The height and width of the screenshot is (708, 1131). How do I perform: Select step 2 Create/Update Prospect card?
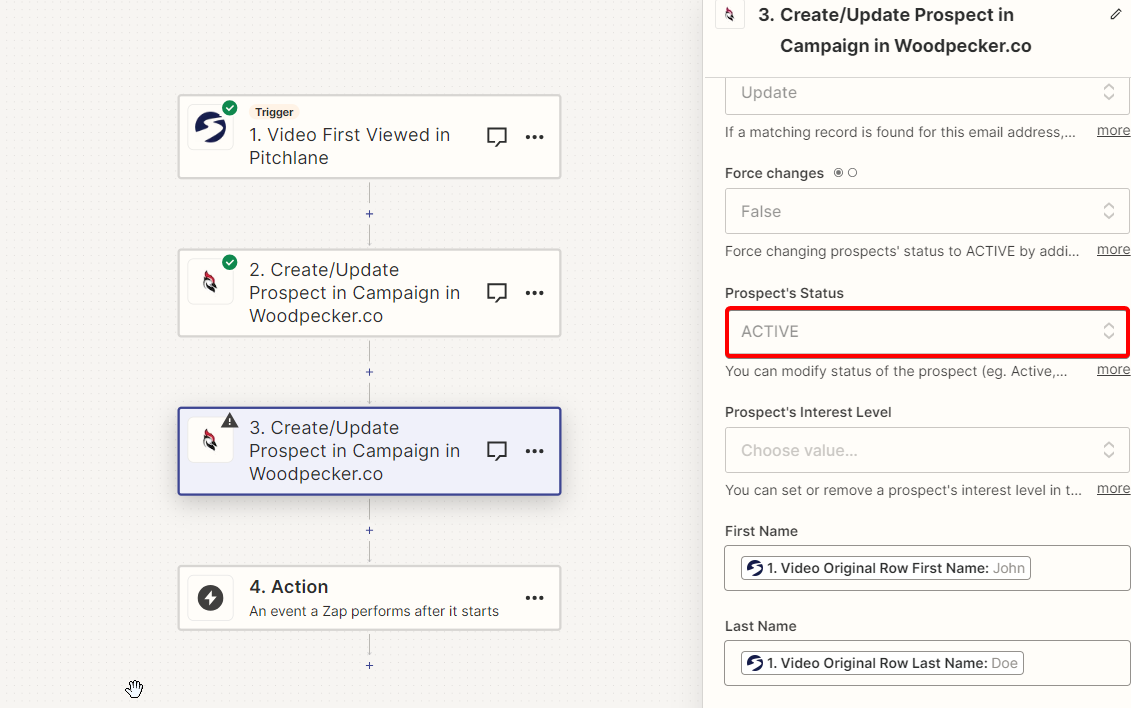(369, 293)
